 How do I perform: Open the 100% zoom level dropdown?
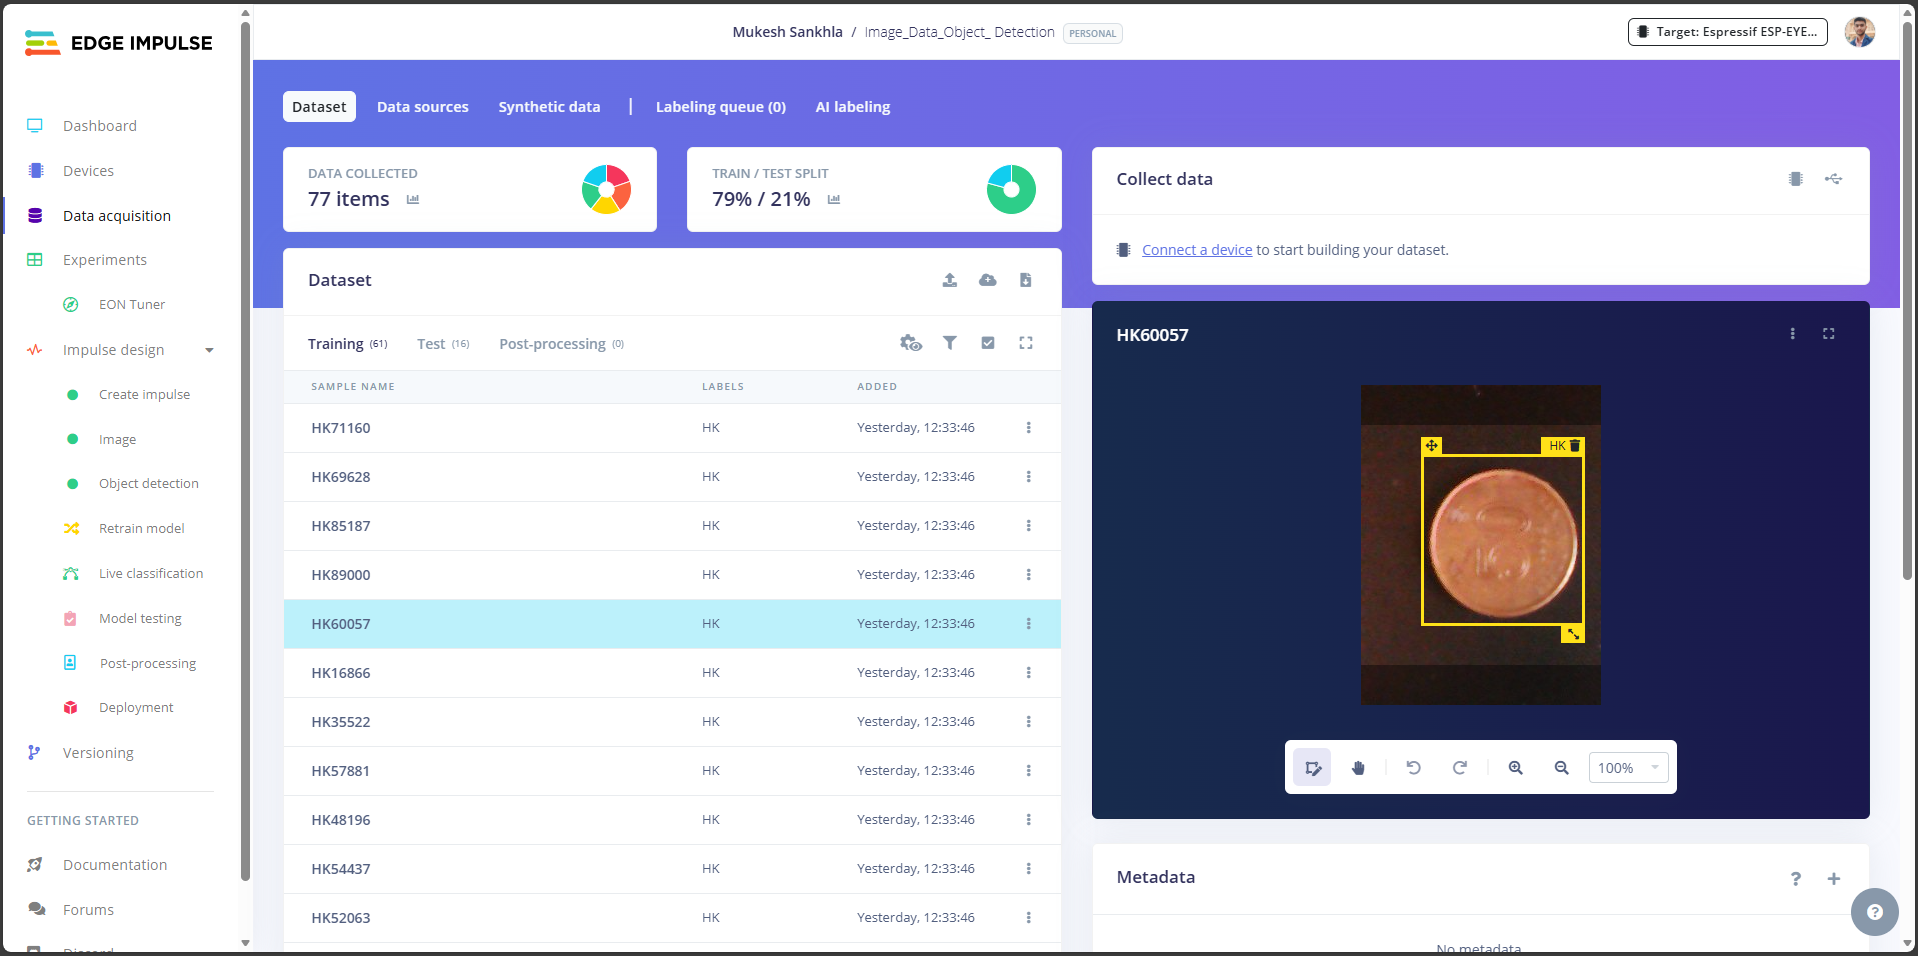pos(1628,768)
